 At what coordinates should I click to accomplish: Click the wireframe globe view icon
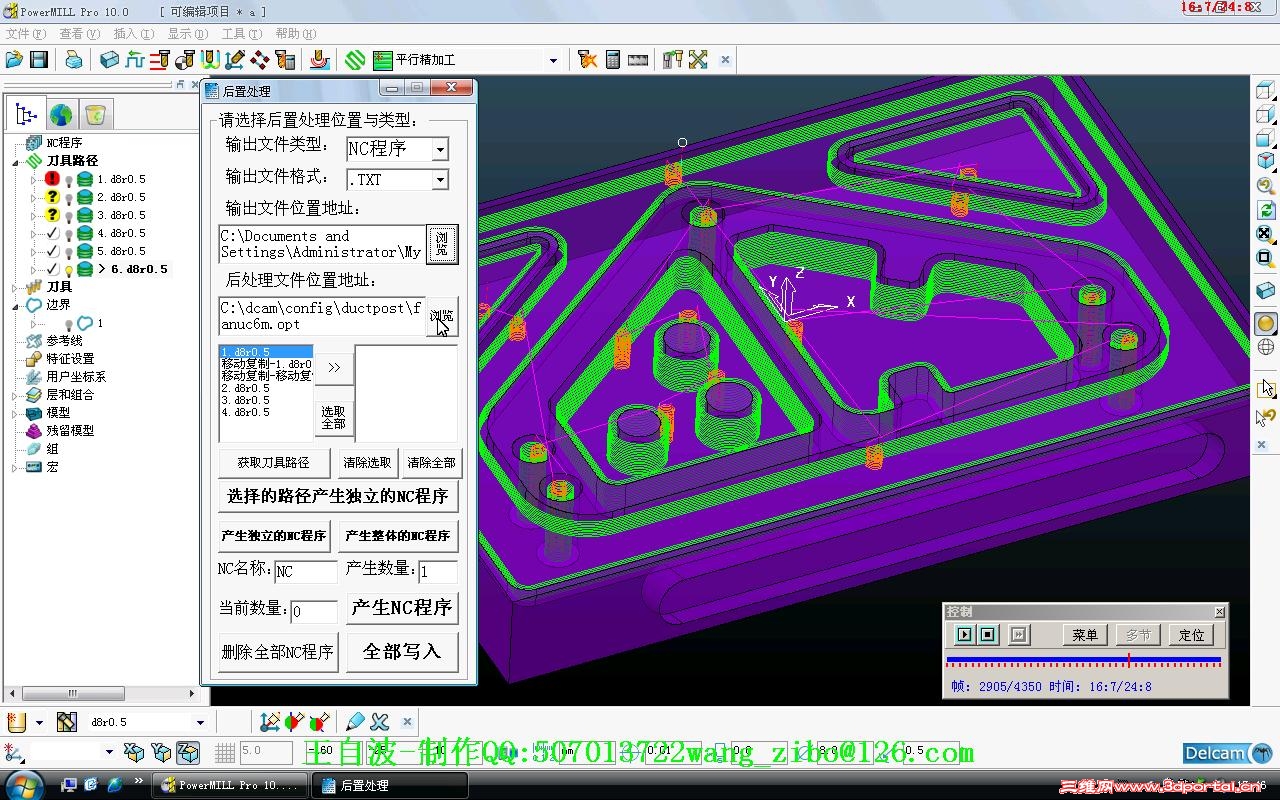(1266, 348)
